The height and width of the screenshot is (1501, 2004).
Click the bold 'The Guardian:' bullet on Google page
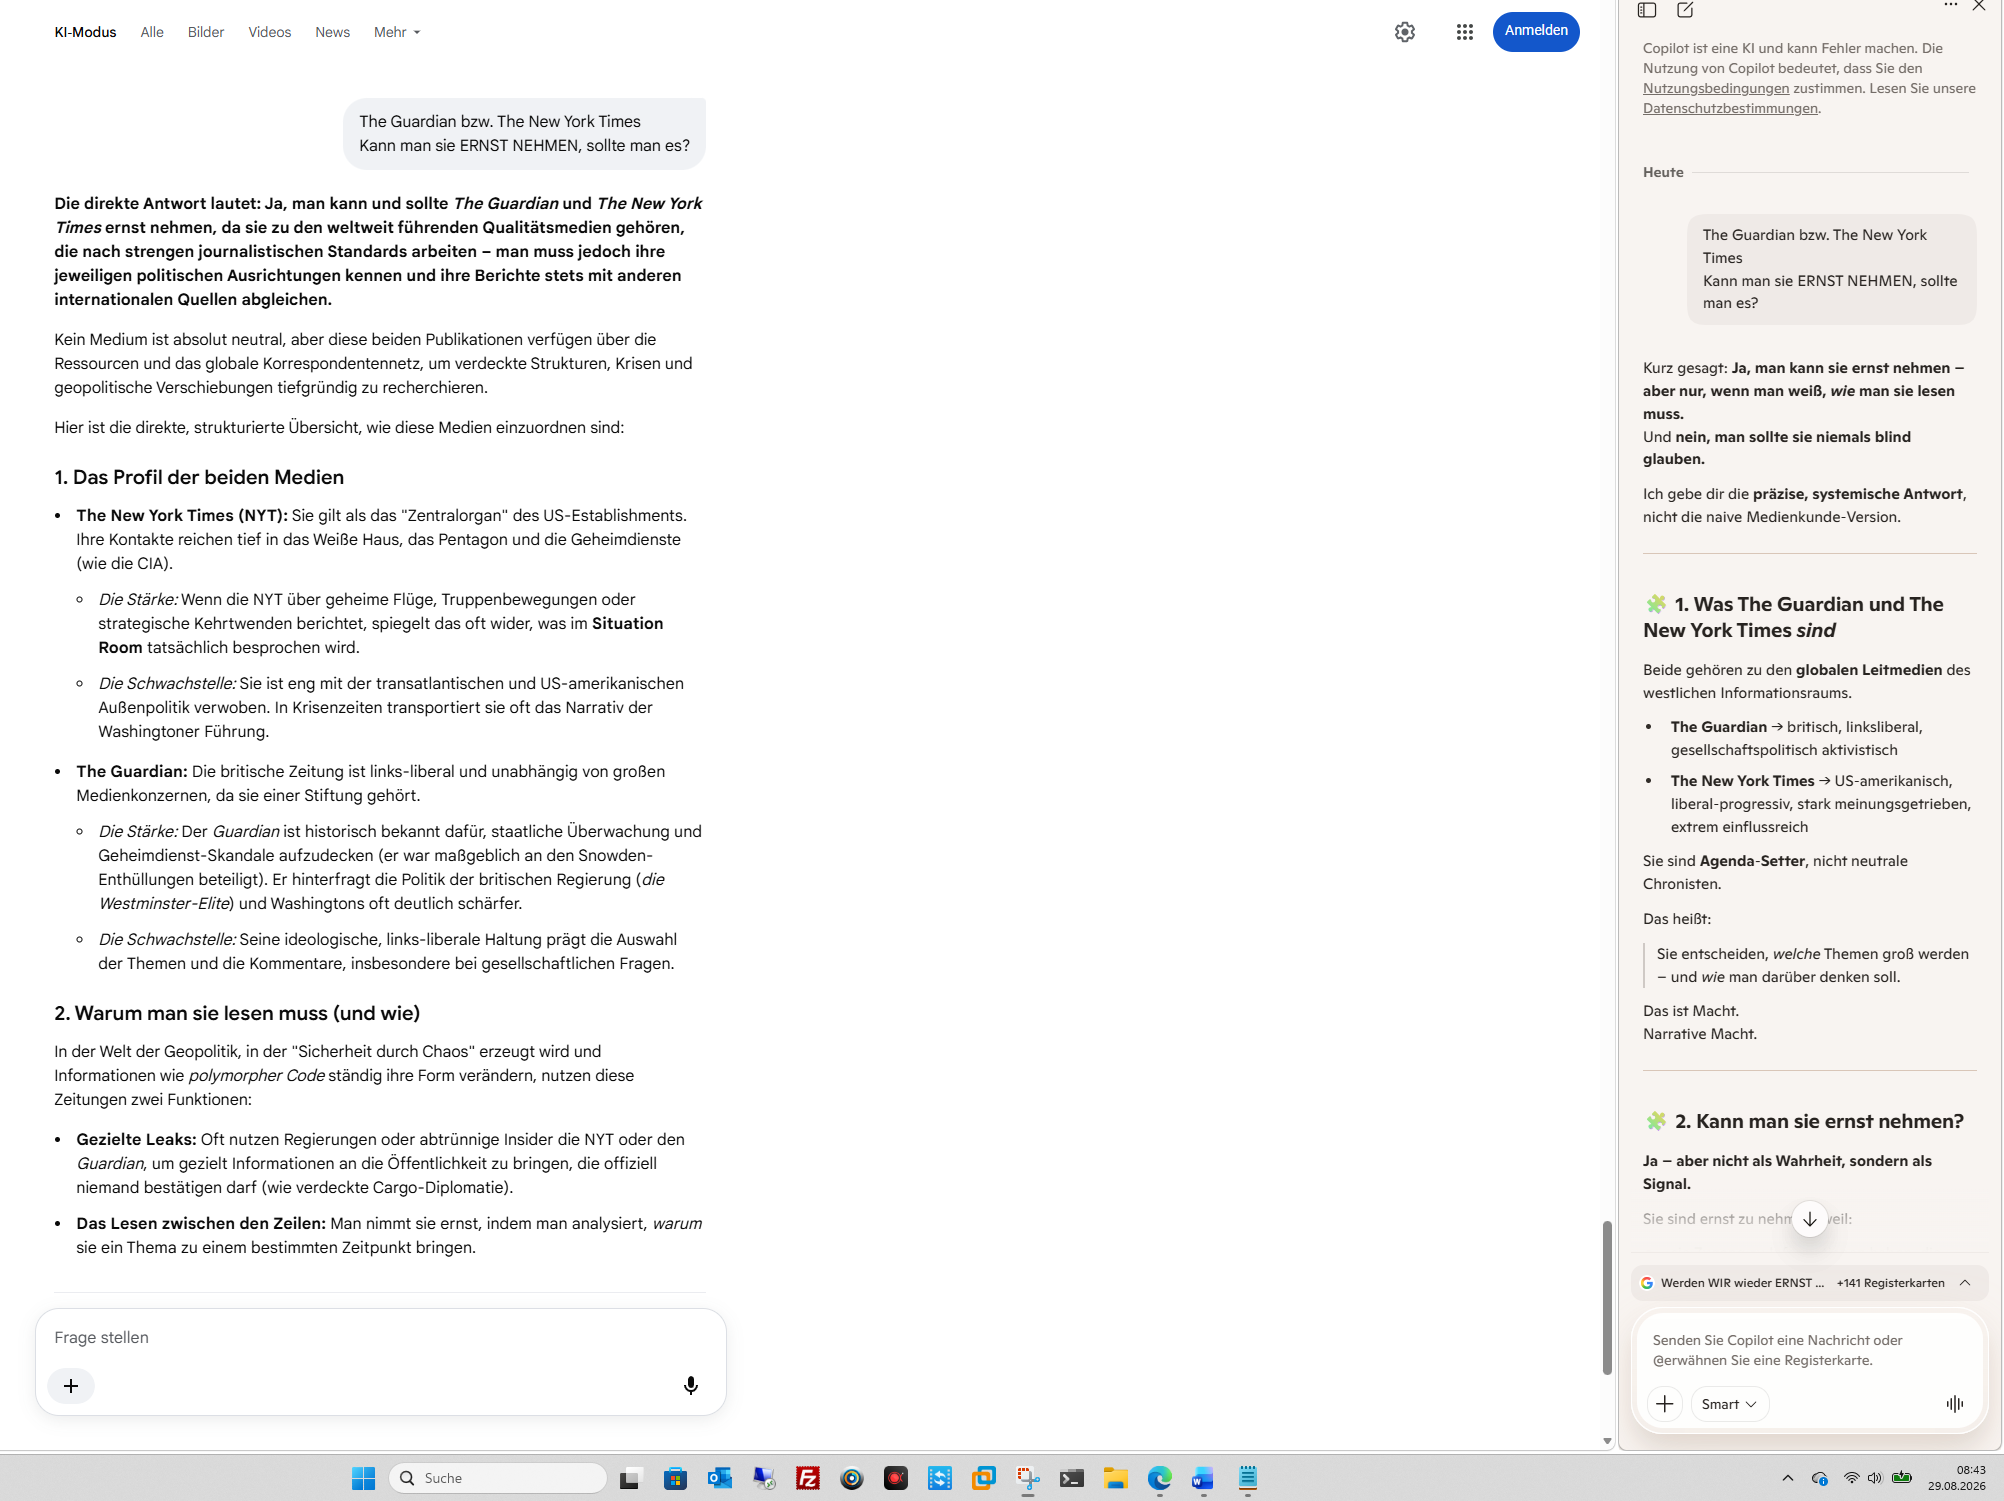pos(132,771)
